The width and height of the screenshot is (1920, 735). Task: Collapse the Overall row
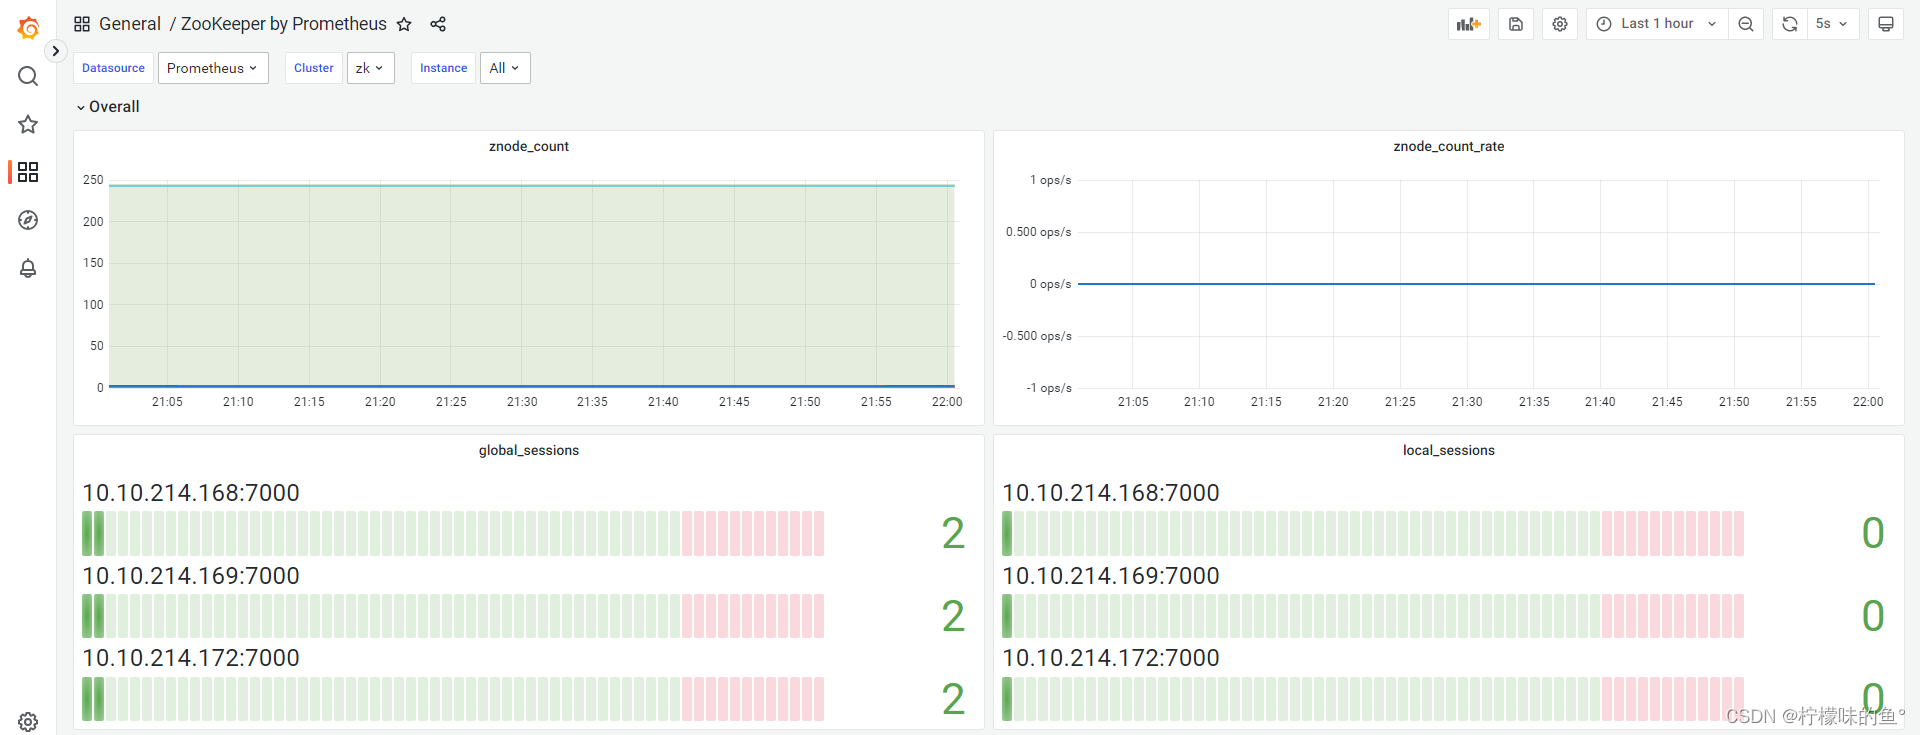pos(107,107)
